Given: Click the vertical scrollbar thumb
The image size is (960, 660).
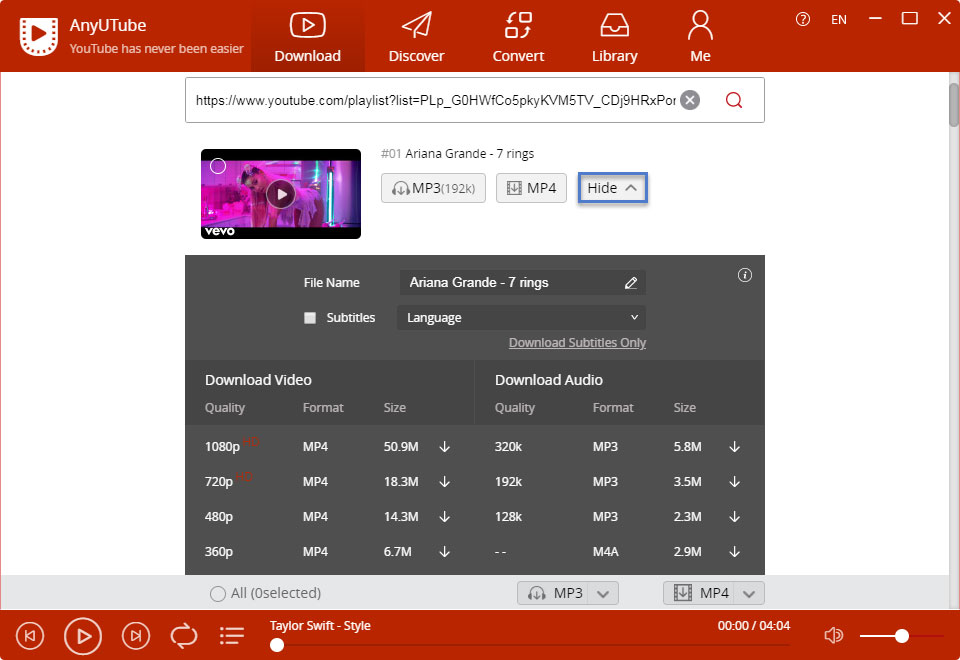Looking at the screenshot, I should click(954, 105).
